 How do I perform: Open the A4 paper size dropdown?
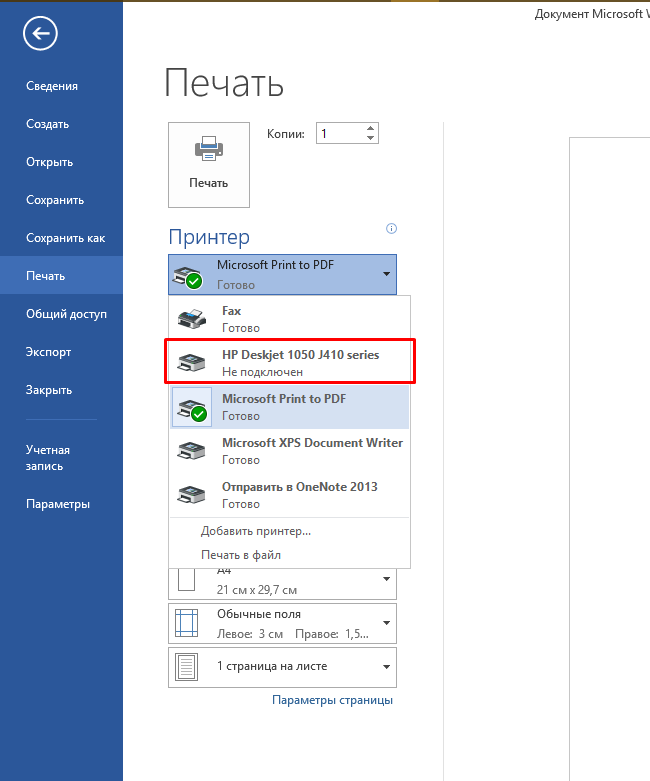pyautogui.click(x=282, y=584)
